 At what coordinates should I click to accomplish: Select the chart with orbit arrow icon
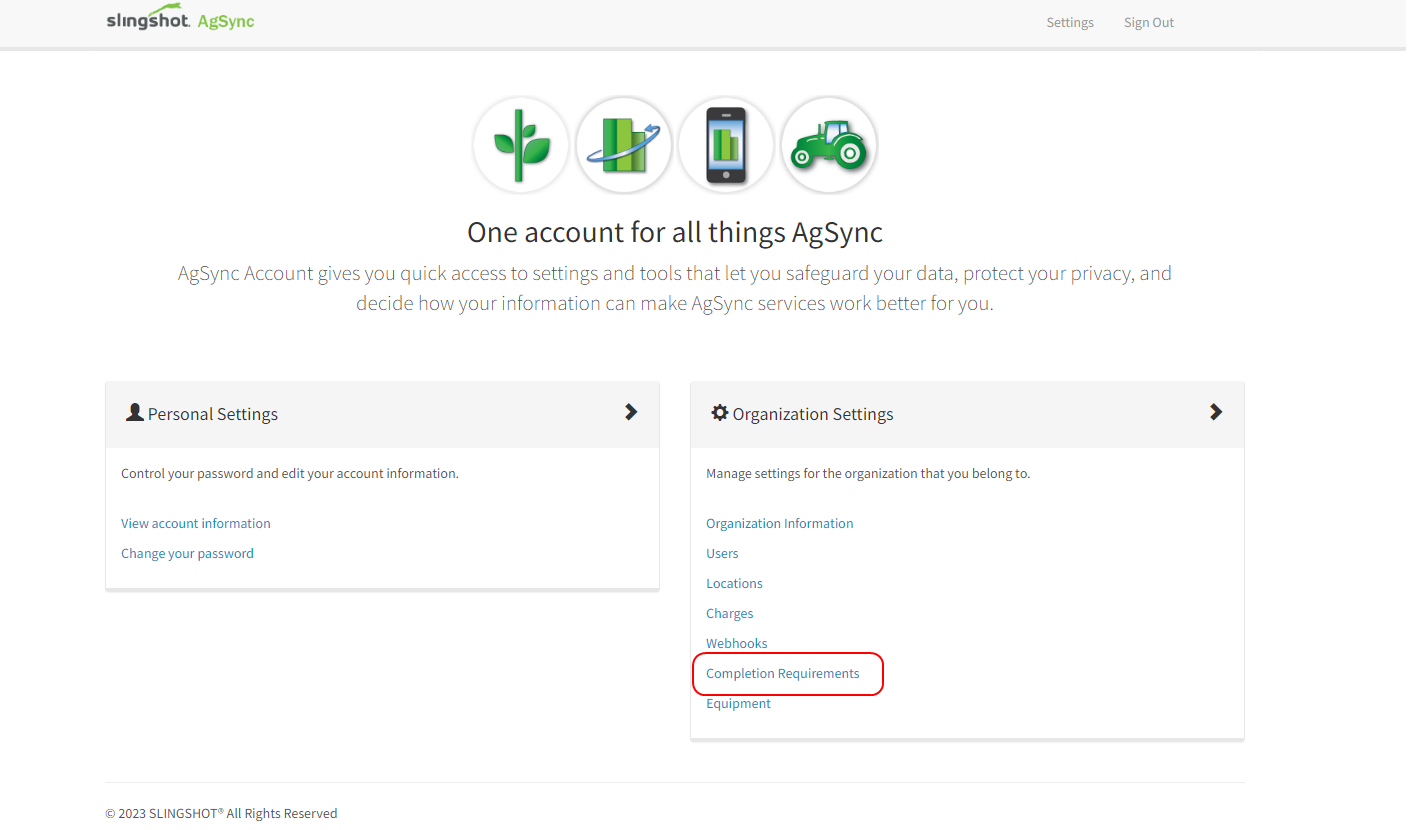(x=623, y=145)
